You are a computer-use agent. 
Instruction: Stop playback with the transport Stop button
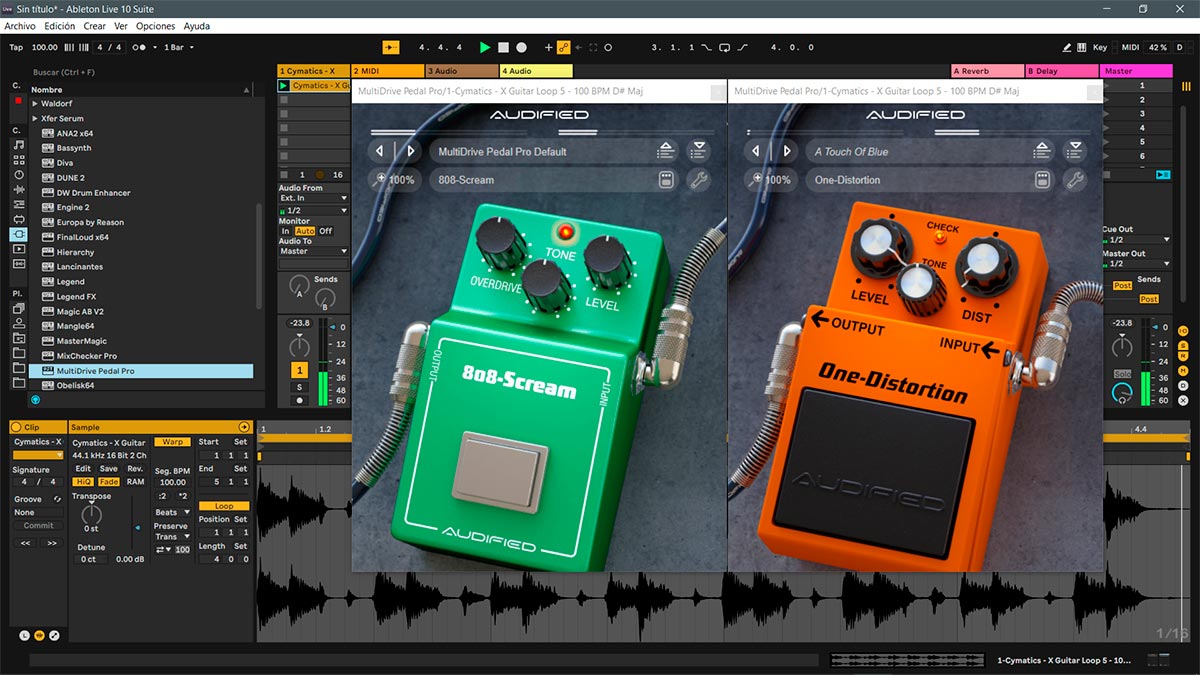tap(503, 47)
